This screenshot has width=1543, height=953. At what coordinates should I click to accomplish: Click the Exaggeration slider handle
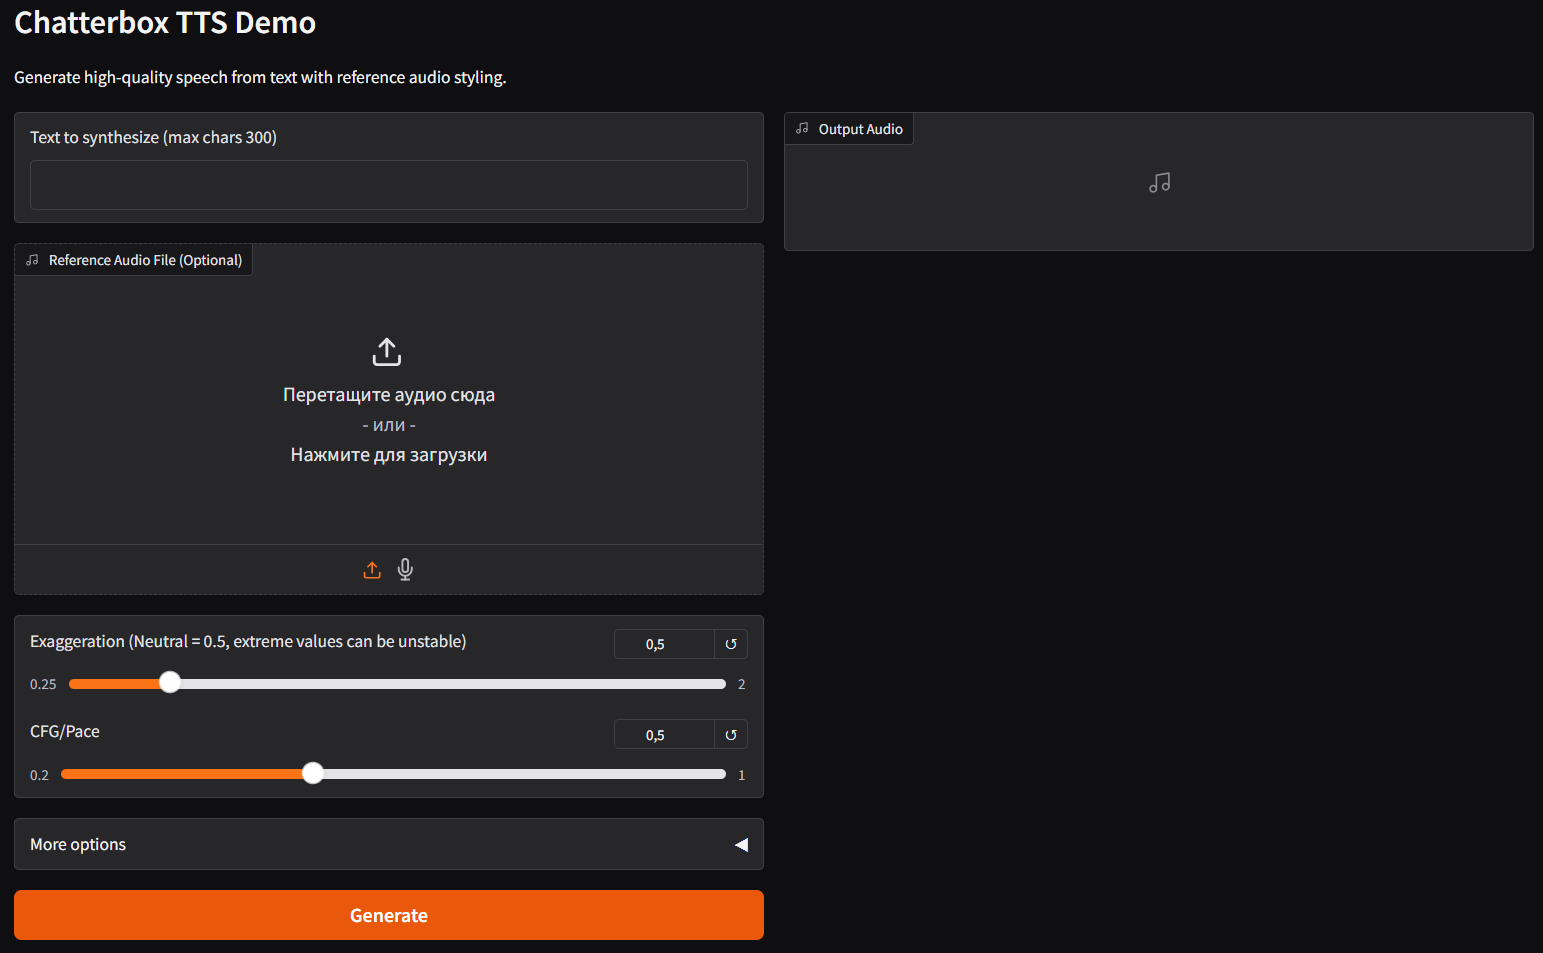pos(170,683)
